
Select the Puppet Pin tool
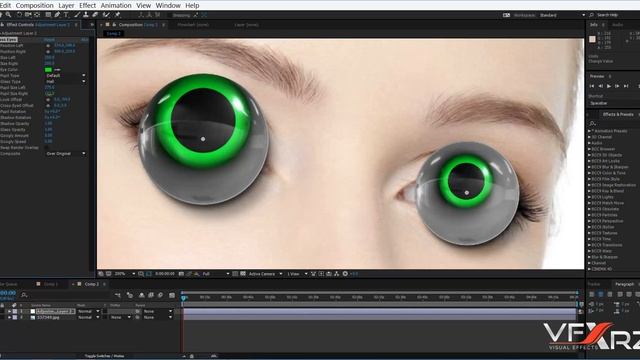(118, 15)
